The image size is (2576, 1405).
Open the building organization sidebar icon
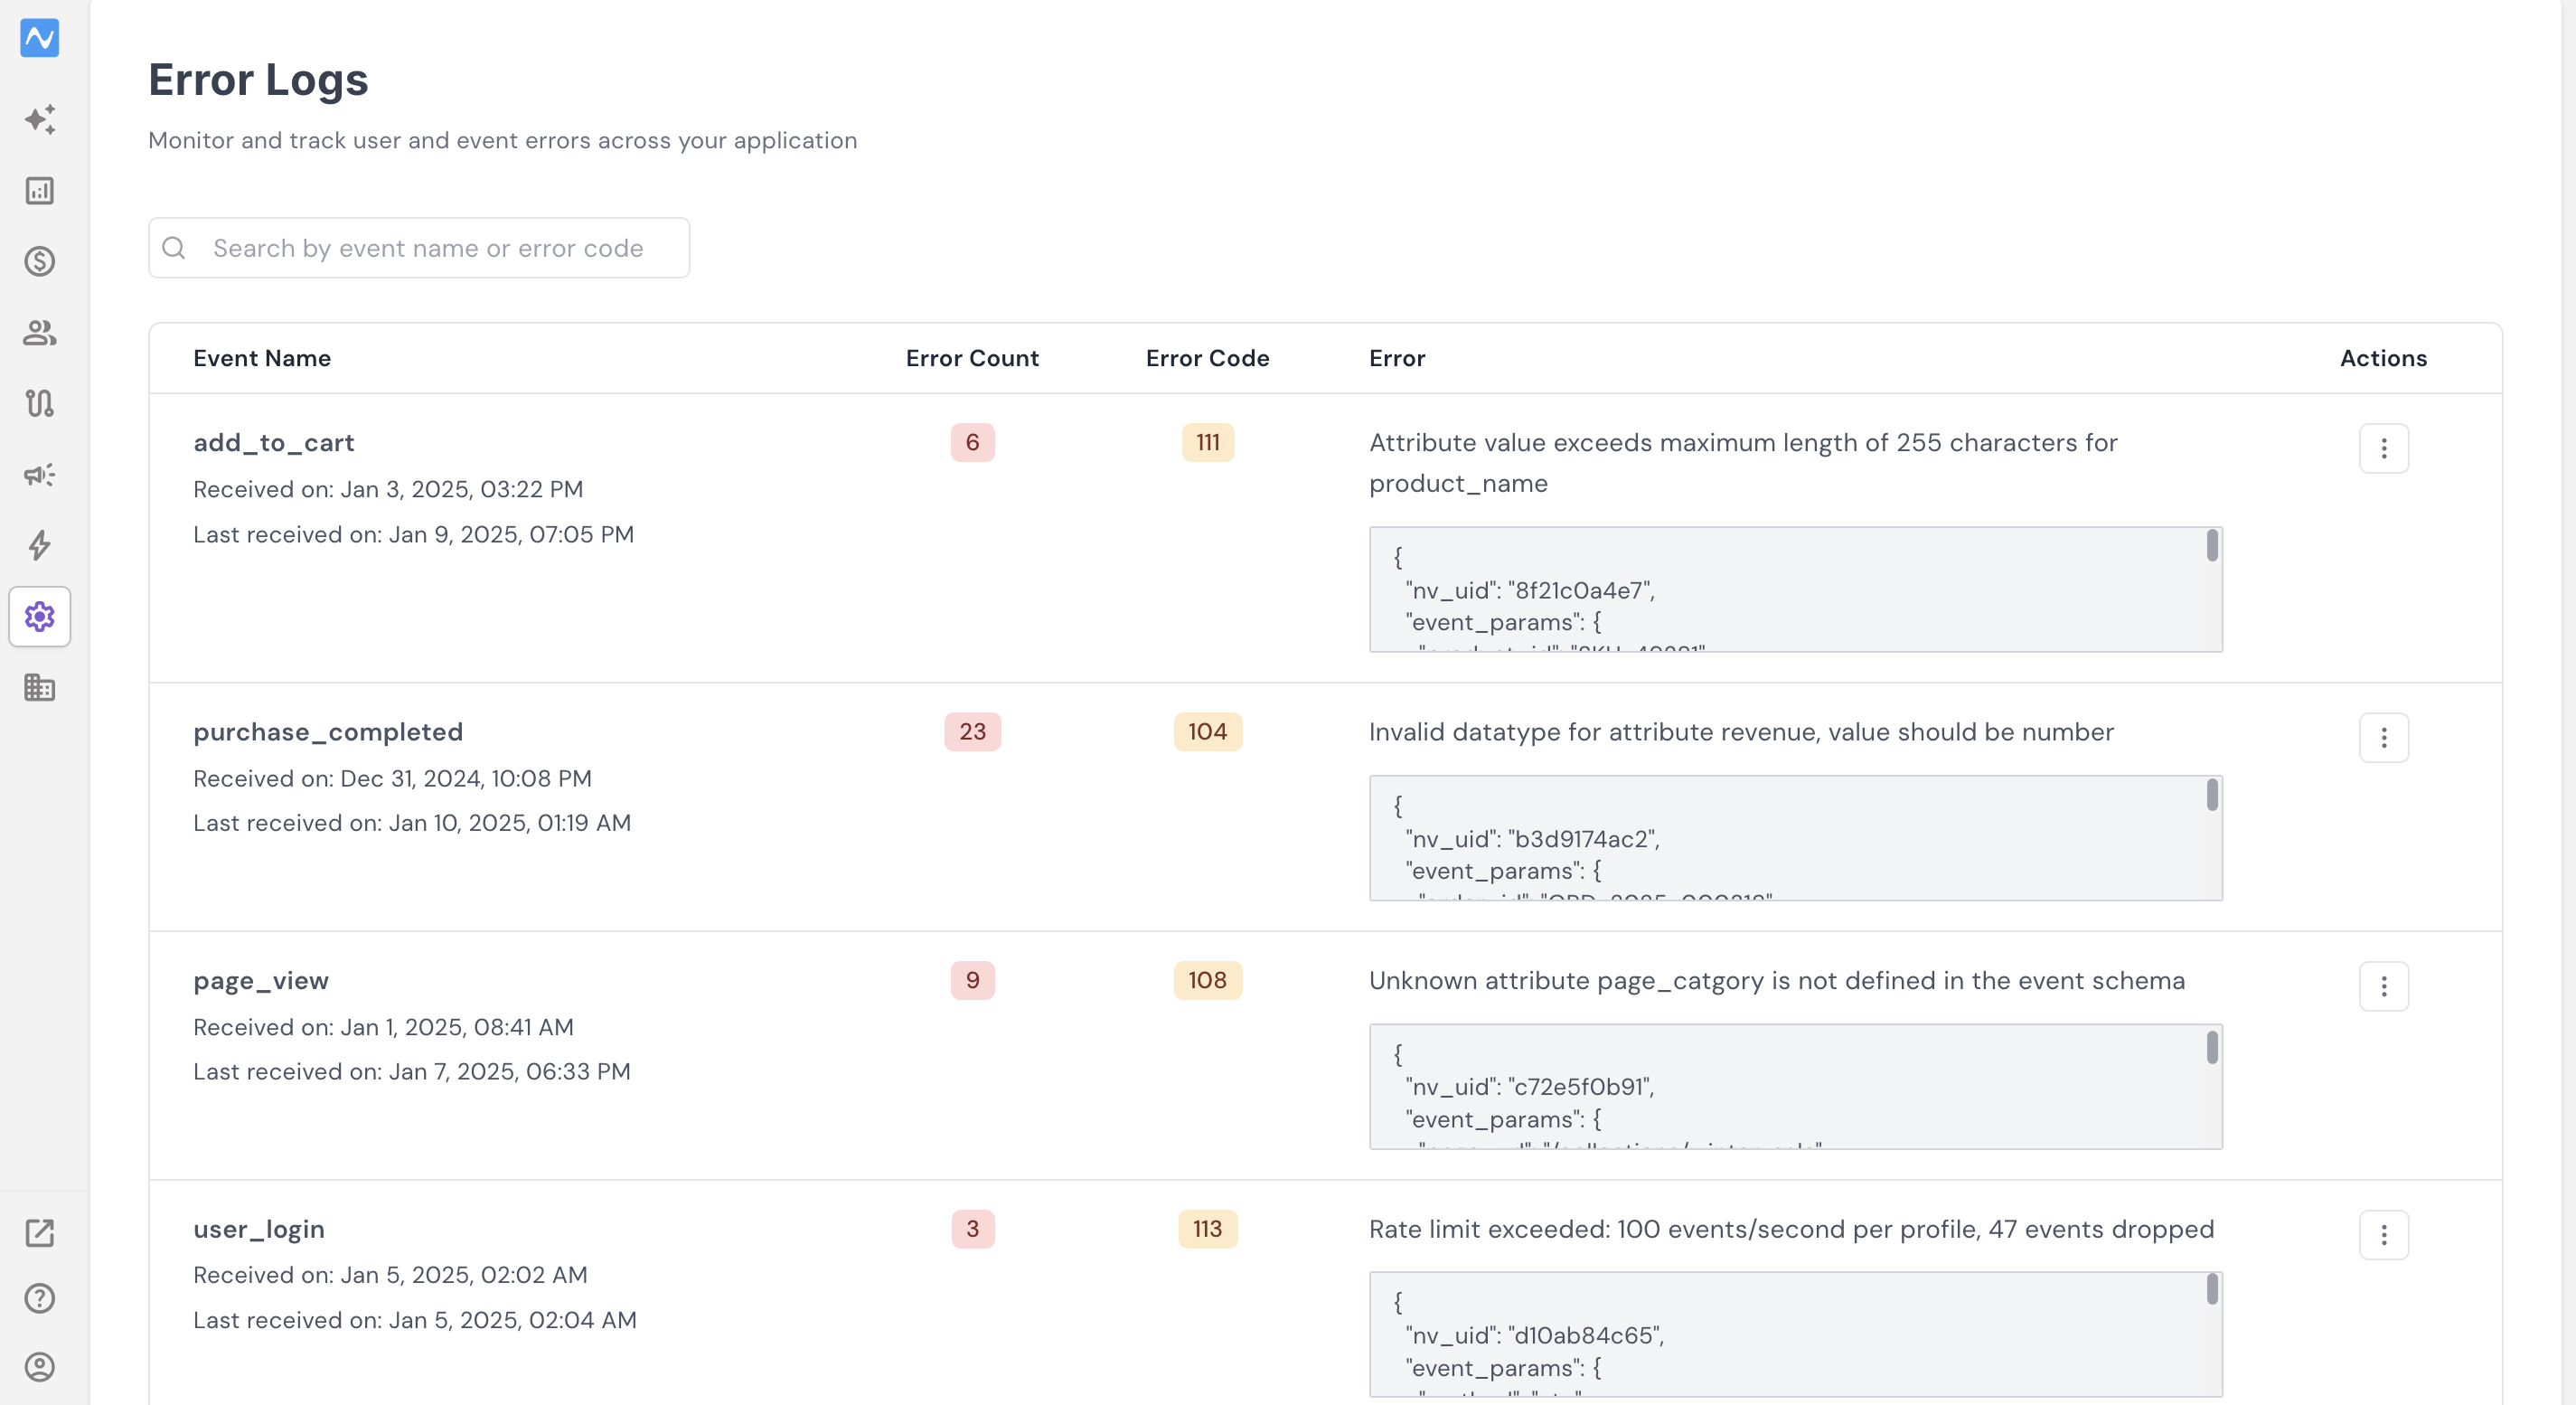40,687
